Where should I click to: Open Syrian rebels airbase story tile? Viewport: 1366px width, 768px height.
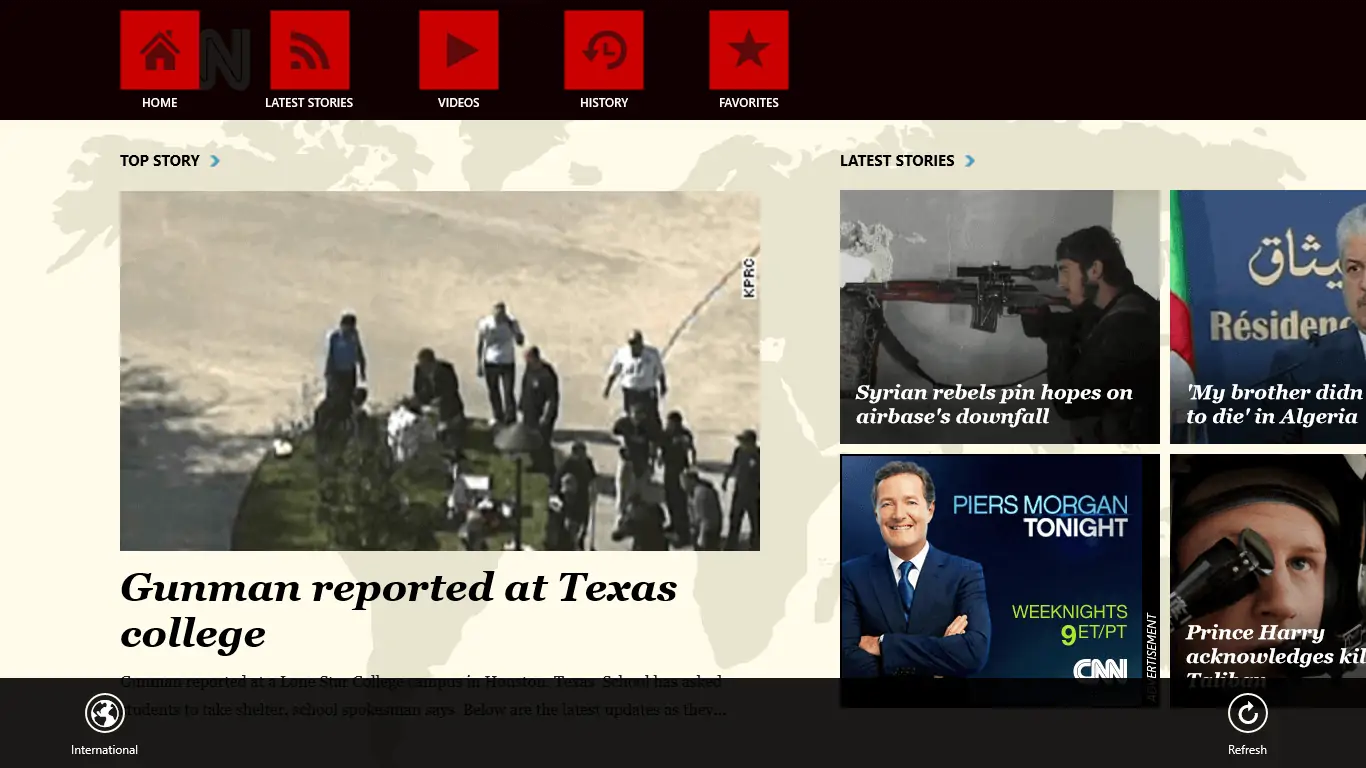1000,317
